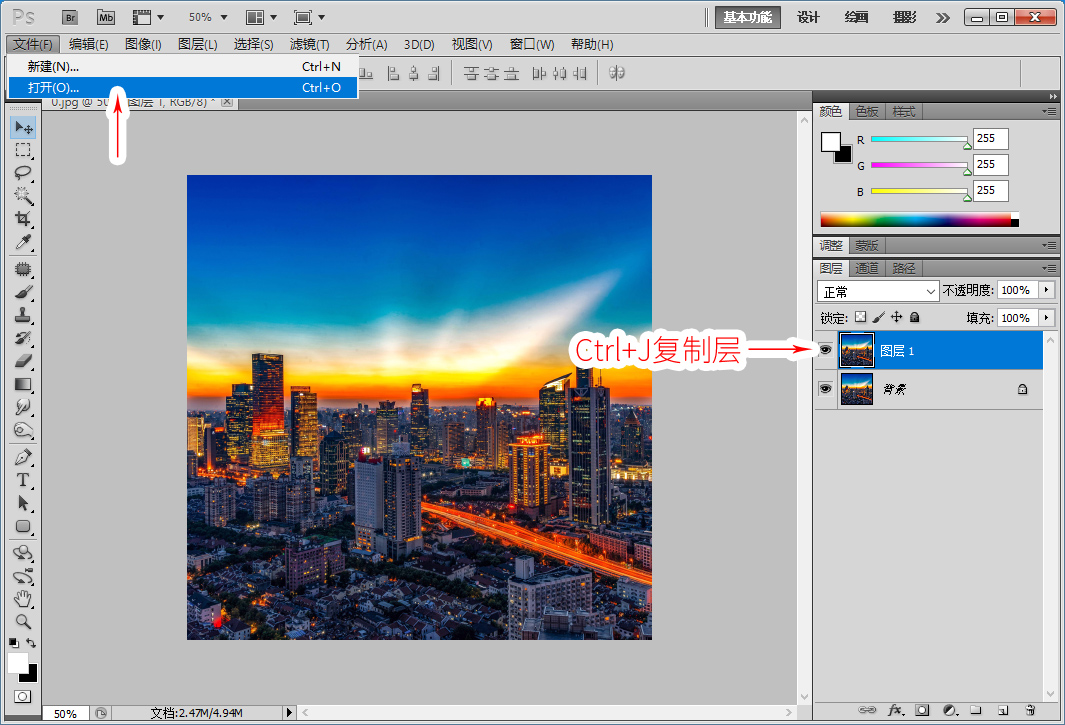Image resolution: width=1065 pixels, height=725 pixels.
Task: Add layer style with fx icon
Action: coord(896,710)
